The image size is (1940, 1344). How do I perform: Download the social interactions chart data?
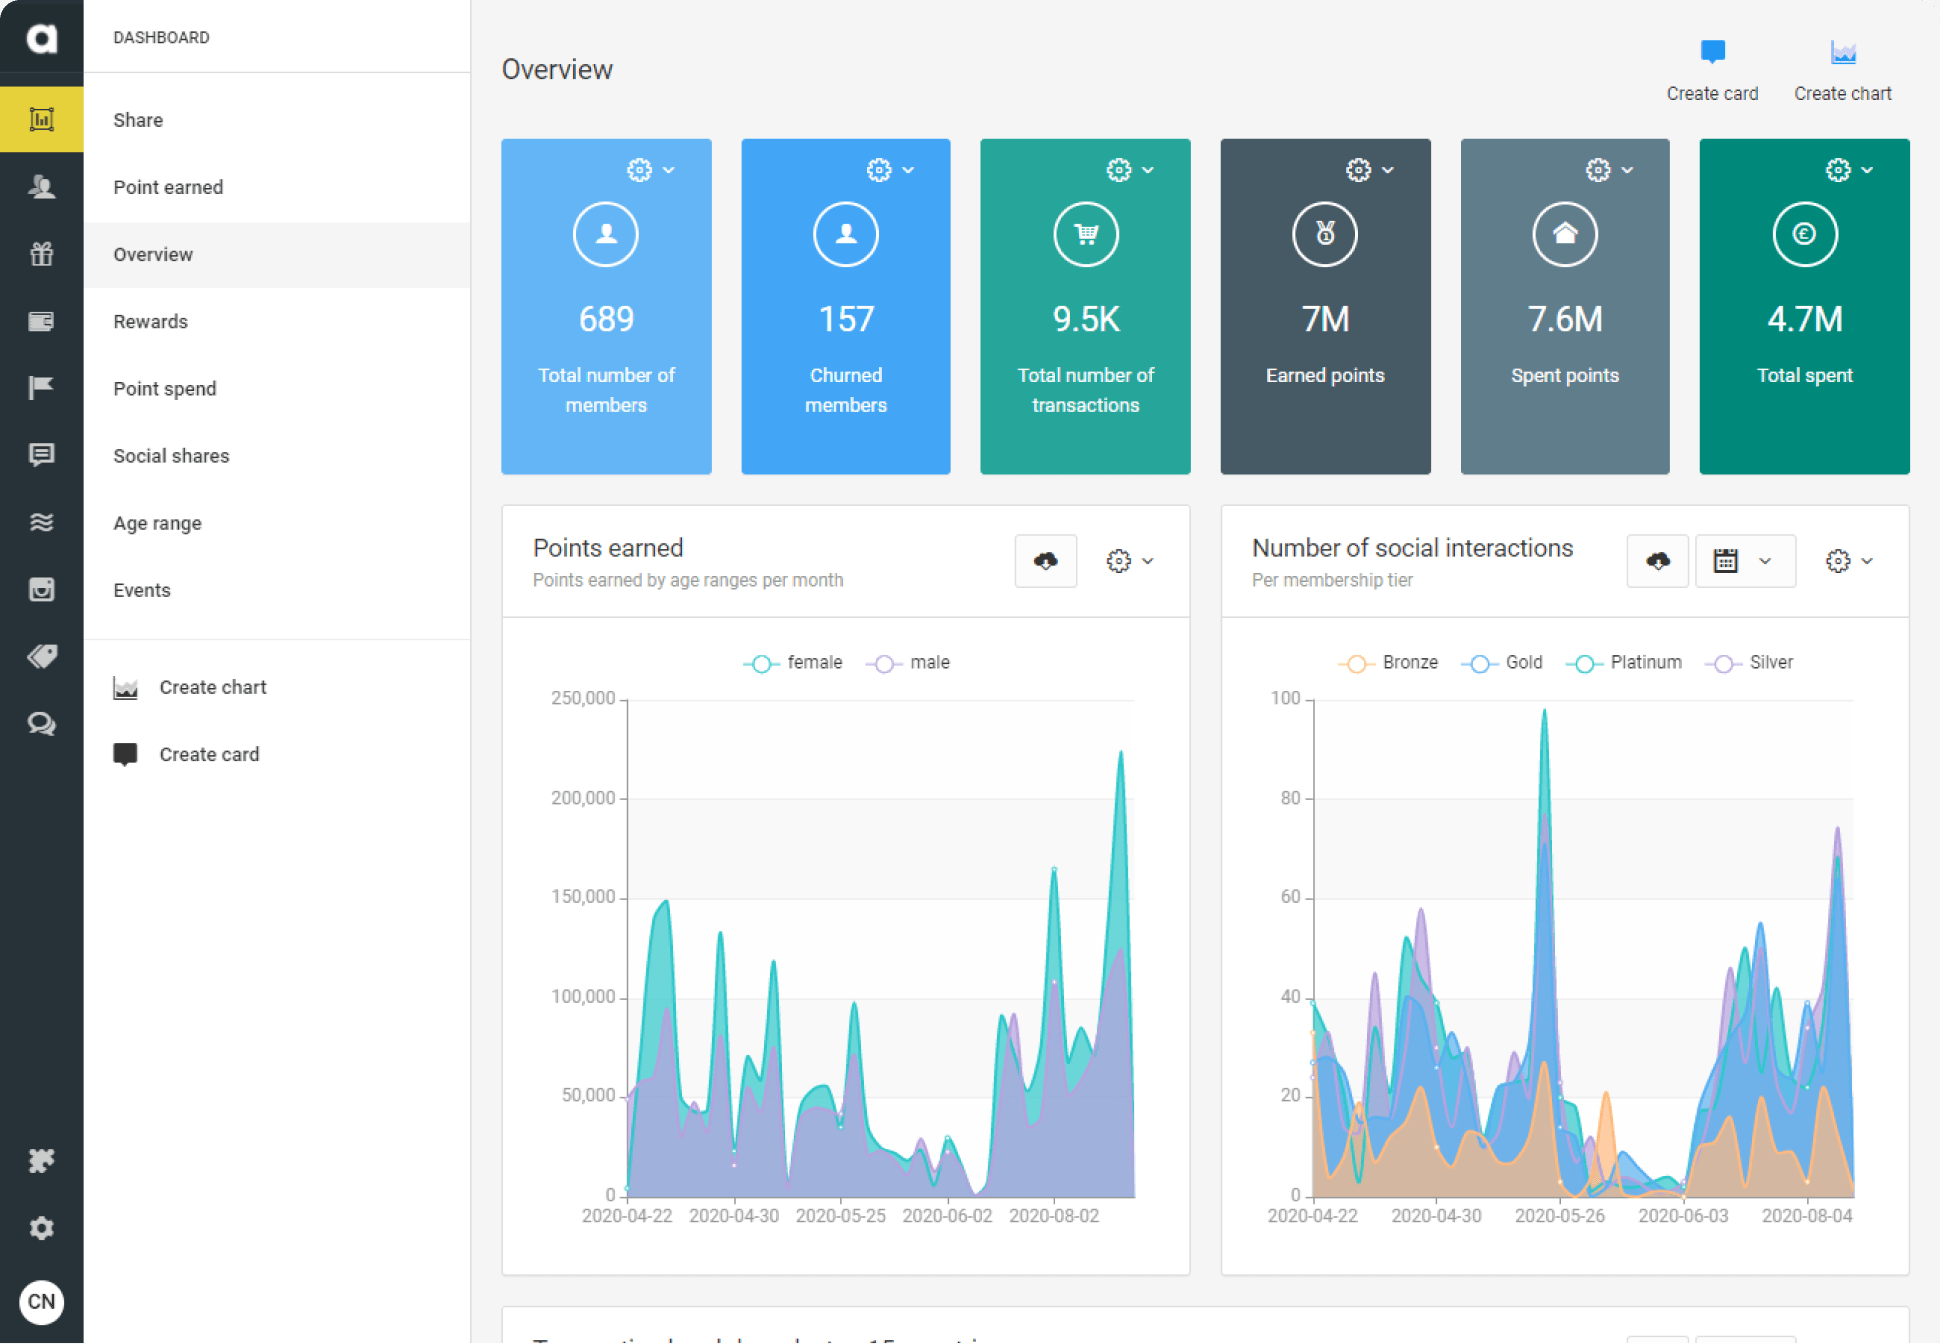tap(1657, 561)
